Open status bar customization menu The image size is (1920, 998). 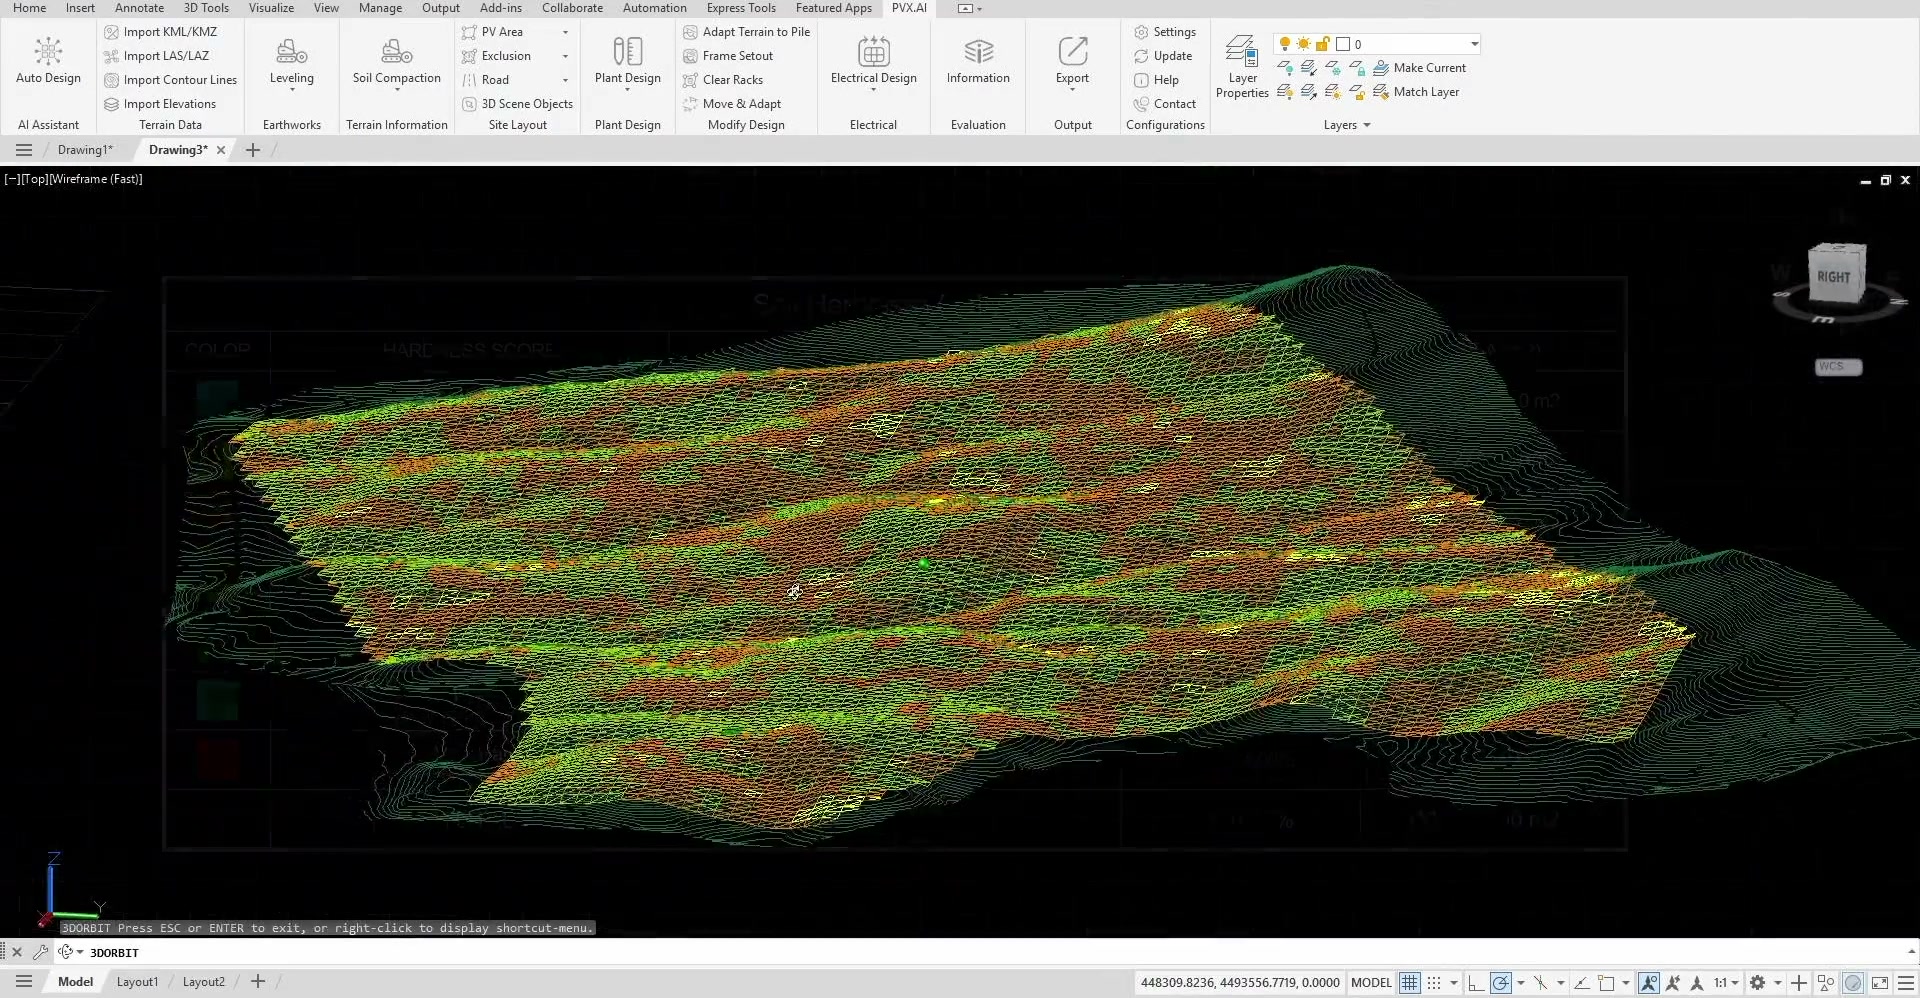click(x=1906, y=983)
